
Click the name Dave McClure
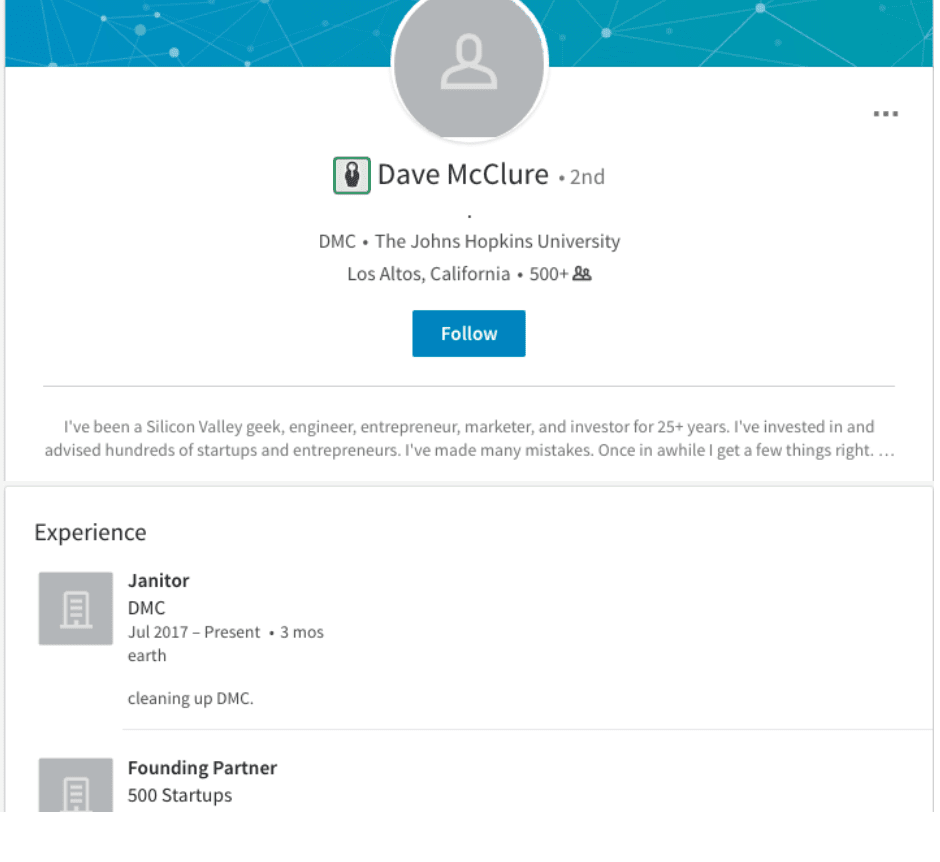coord(463,175)
